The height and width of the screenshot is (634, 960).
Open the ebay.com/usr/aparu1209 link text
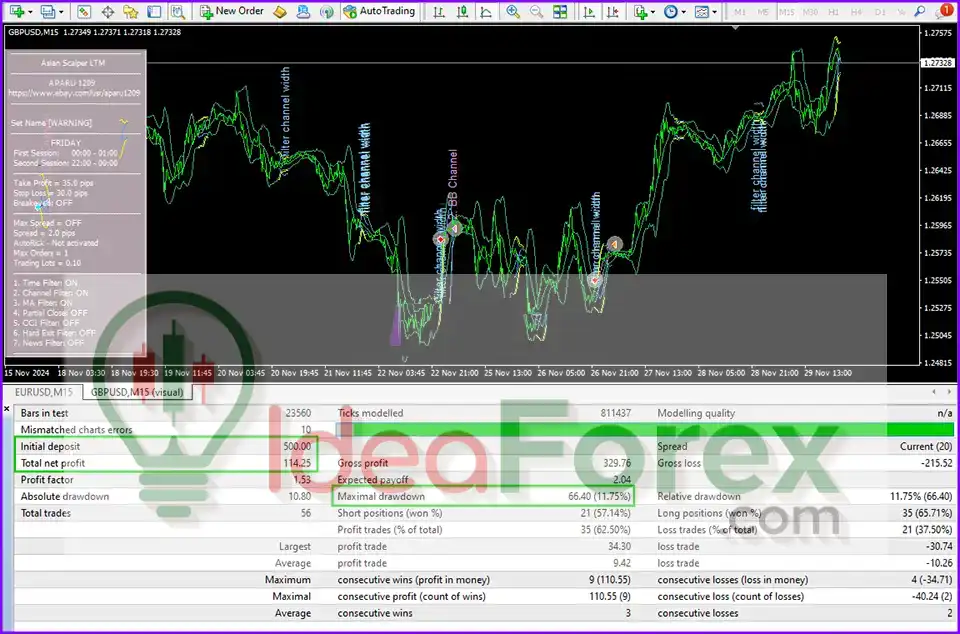(74, 93)
